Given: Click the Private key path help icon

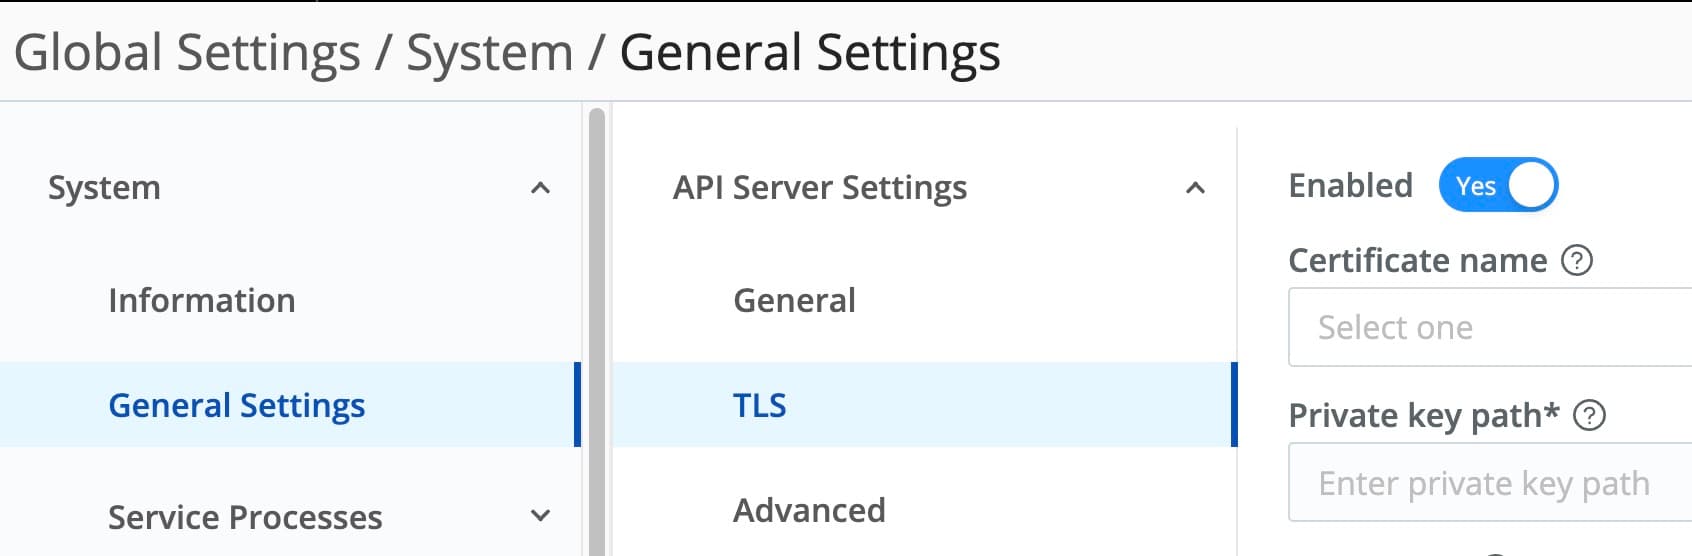Looking at the screenshot, I should coord(1589,415).
